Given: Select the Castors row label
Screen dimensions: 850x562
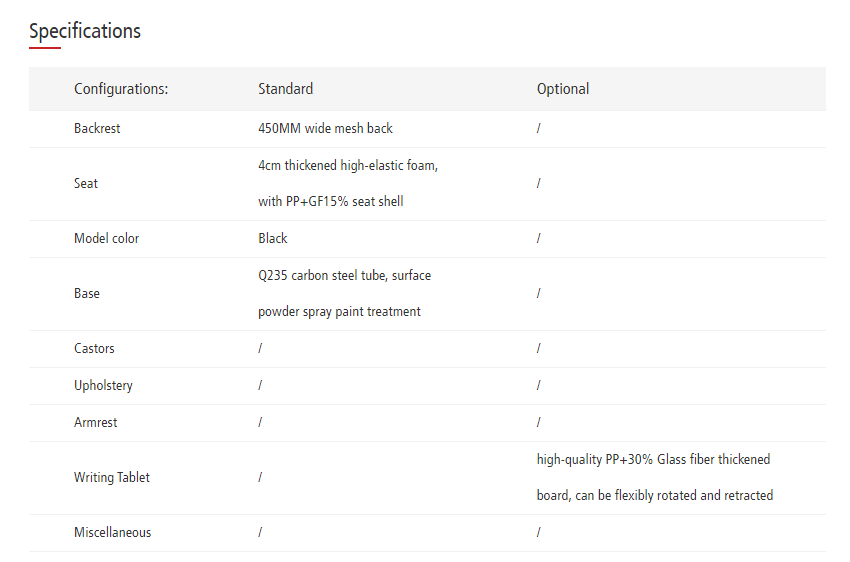Looking at the screenshot, I should tap(94, 349).
